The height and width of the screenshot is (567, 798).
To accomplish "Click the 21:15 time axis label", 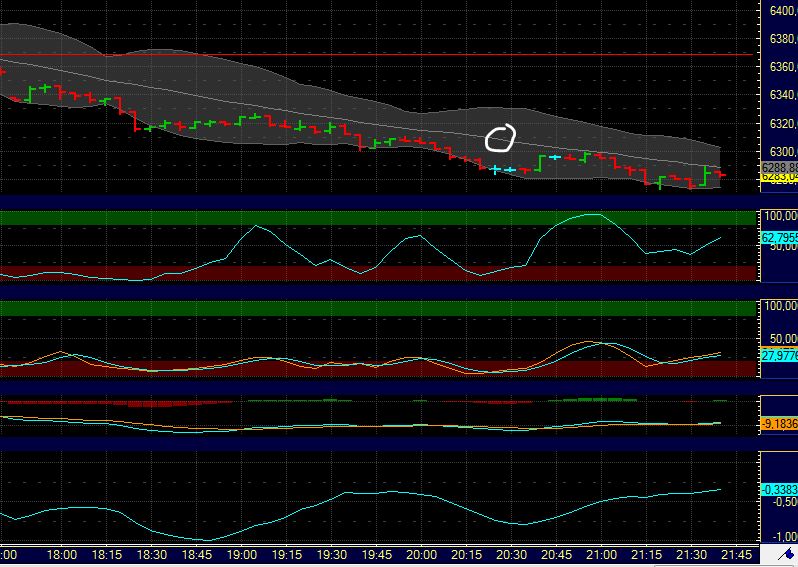I will point(646,554).
